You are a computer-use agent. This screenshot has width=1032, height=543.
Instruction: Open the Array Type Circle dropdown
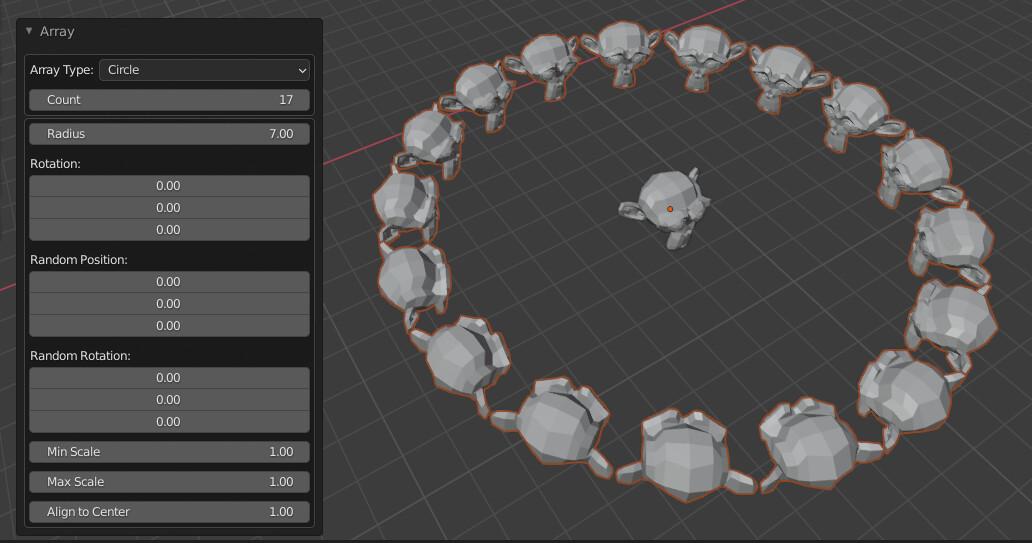(x=204, y=70)
